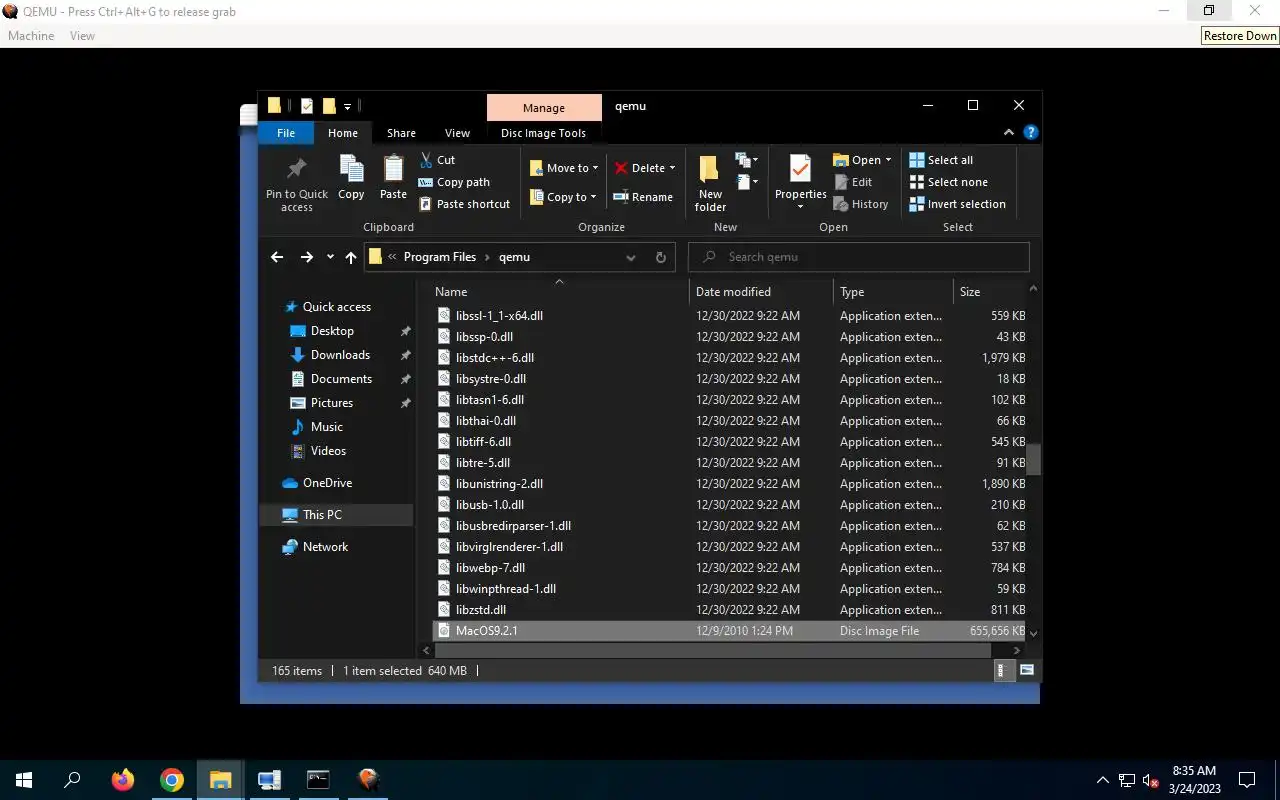This screenshot has width=1280, height=800.
Task: Click the Copy icon in Clipboard group
Action: click(351, 178)
